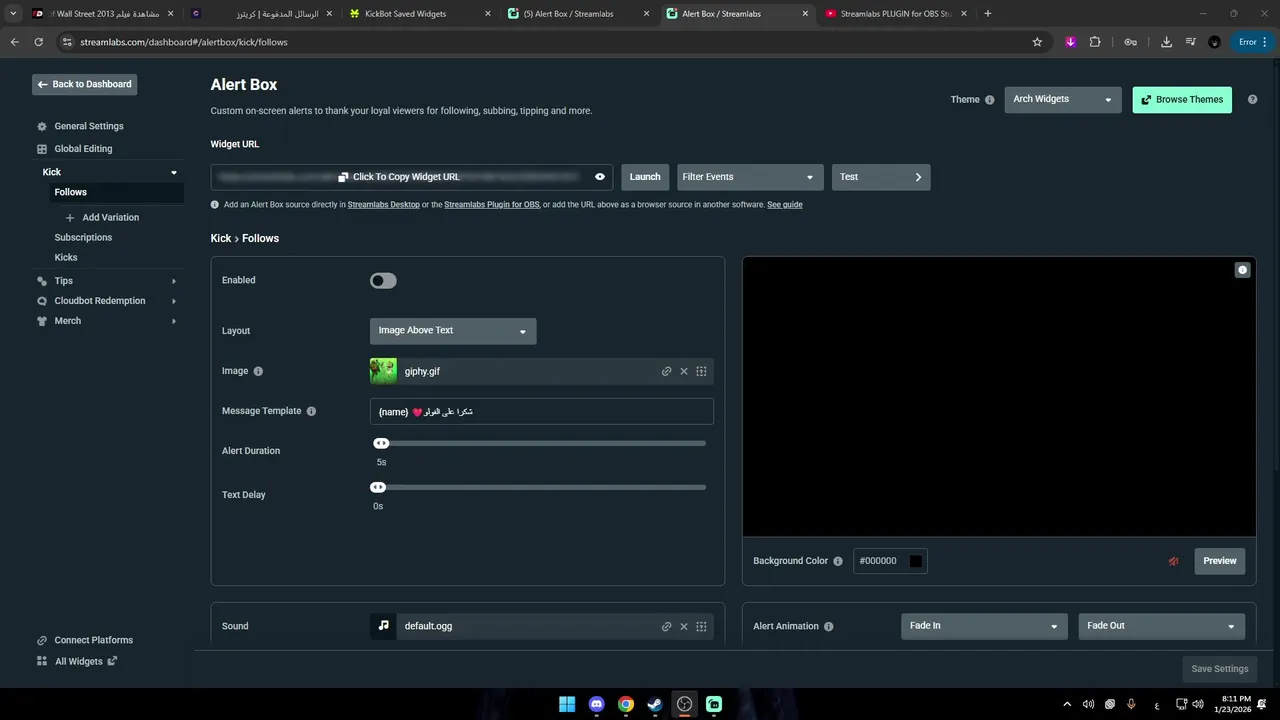Image resolution: width=1280 pixels, height=720 pixels.
Task: Click the default.ogg music note icon
Action: (383, 626)
